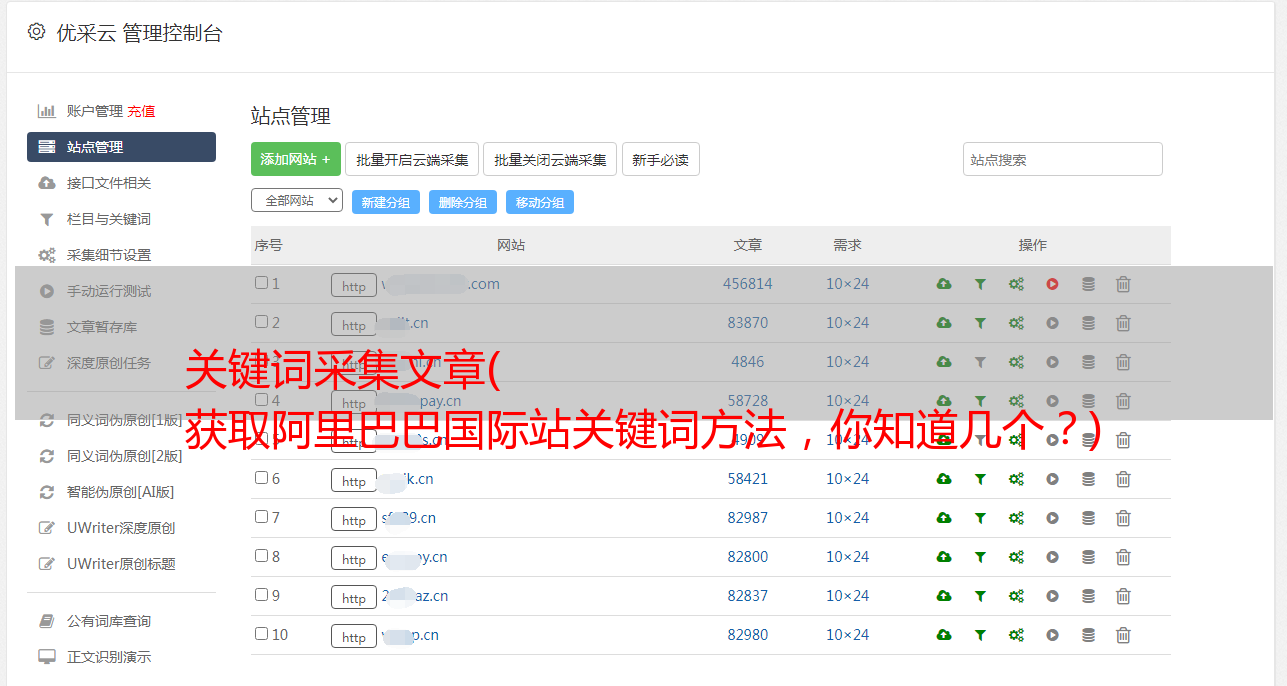
Task: Check the box for row 9
Action: pos(261,595)
